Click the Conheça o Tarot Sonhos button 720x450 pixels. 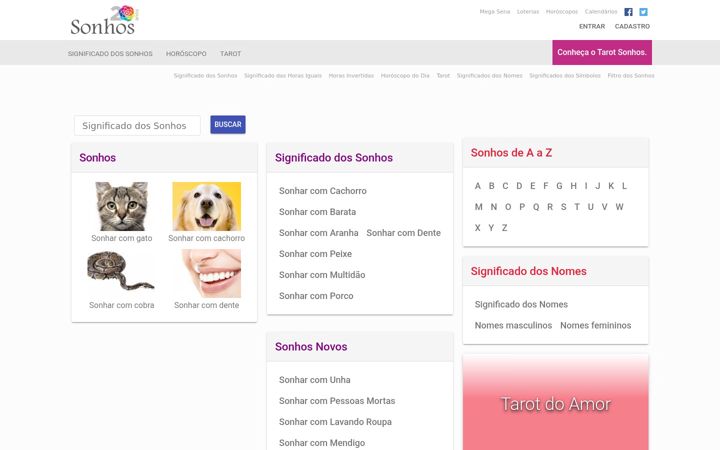click(602, 52)
